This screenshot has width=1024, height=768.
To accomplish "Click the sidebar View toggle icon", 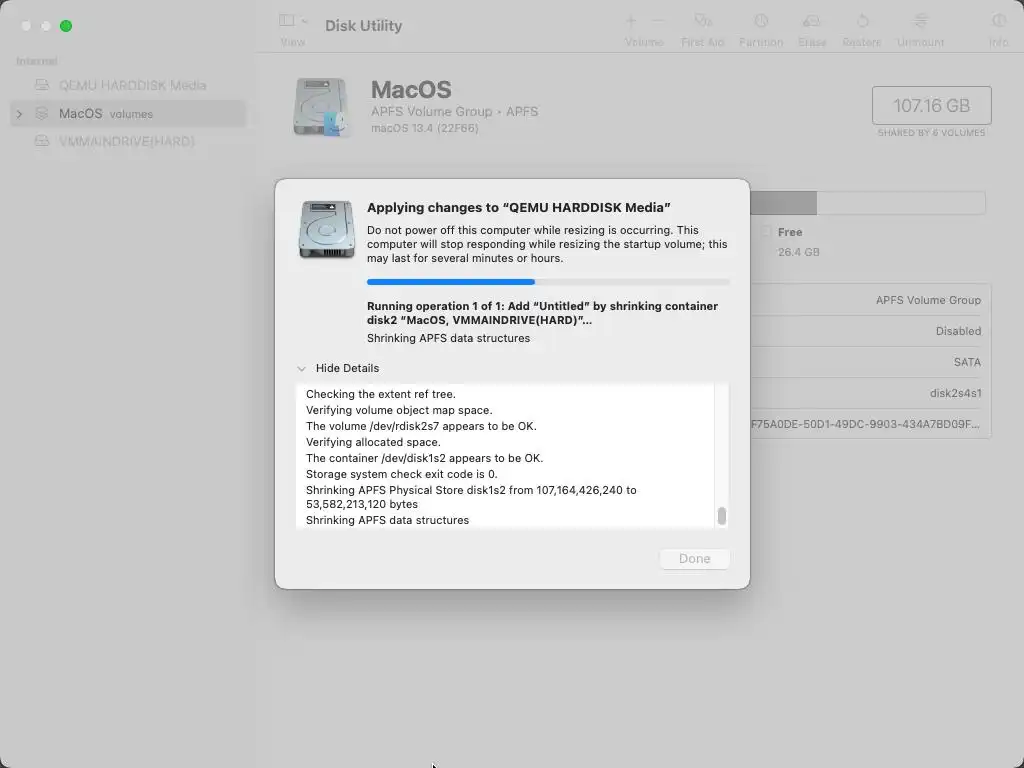I will coord(287,20).
